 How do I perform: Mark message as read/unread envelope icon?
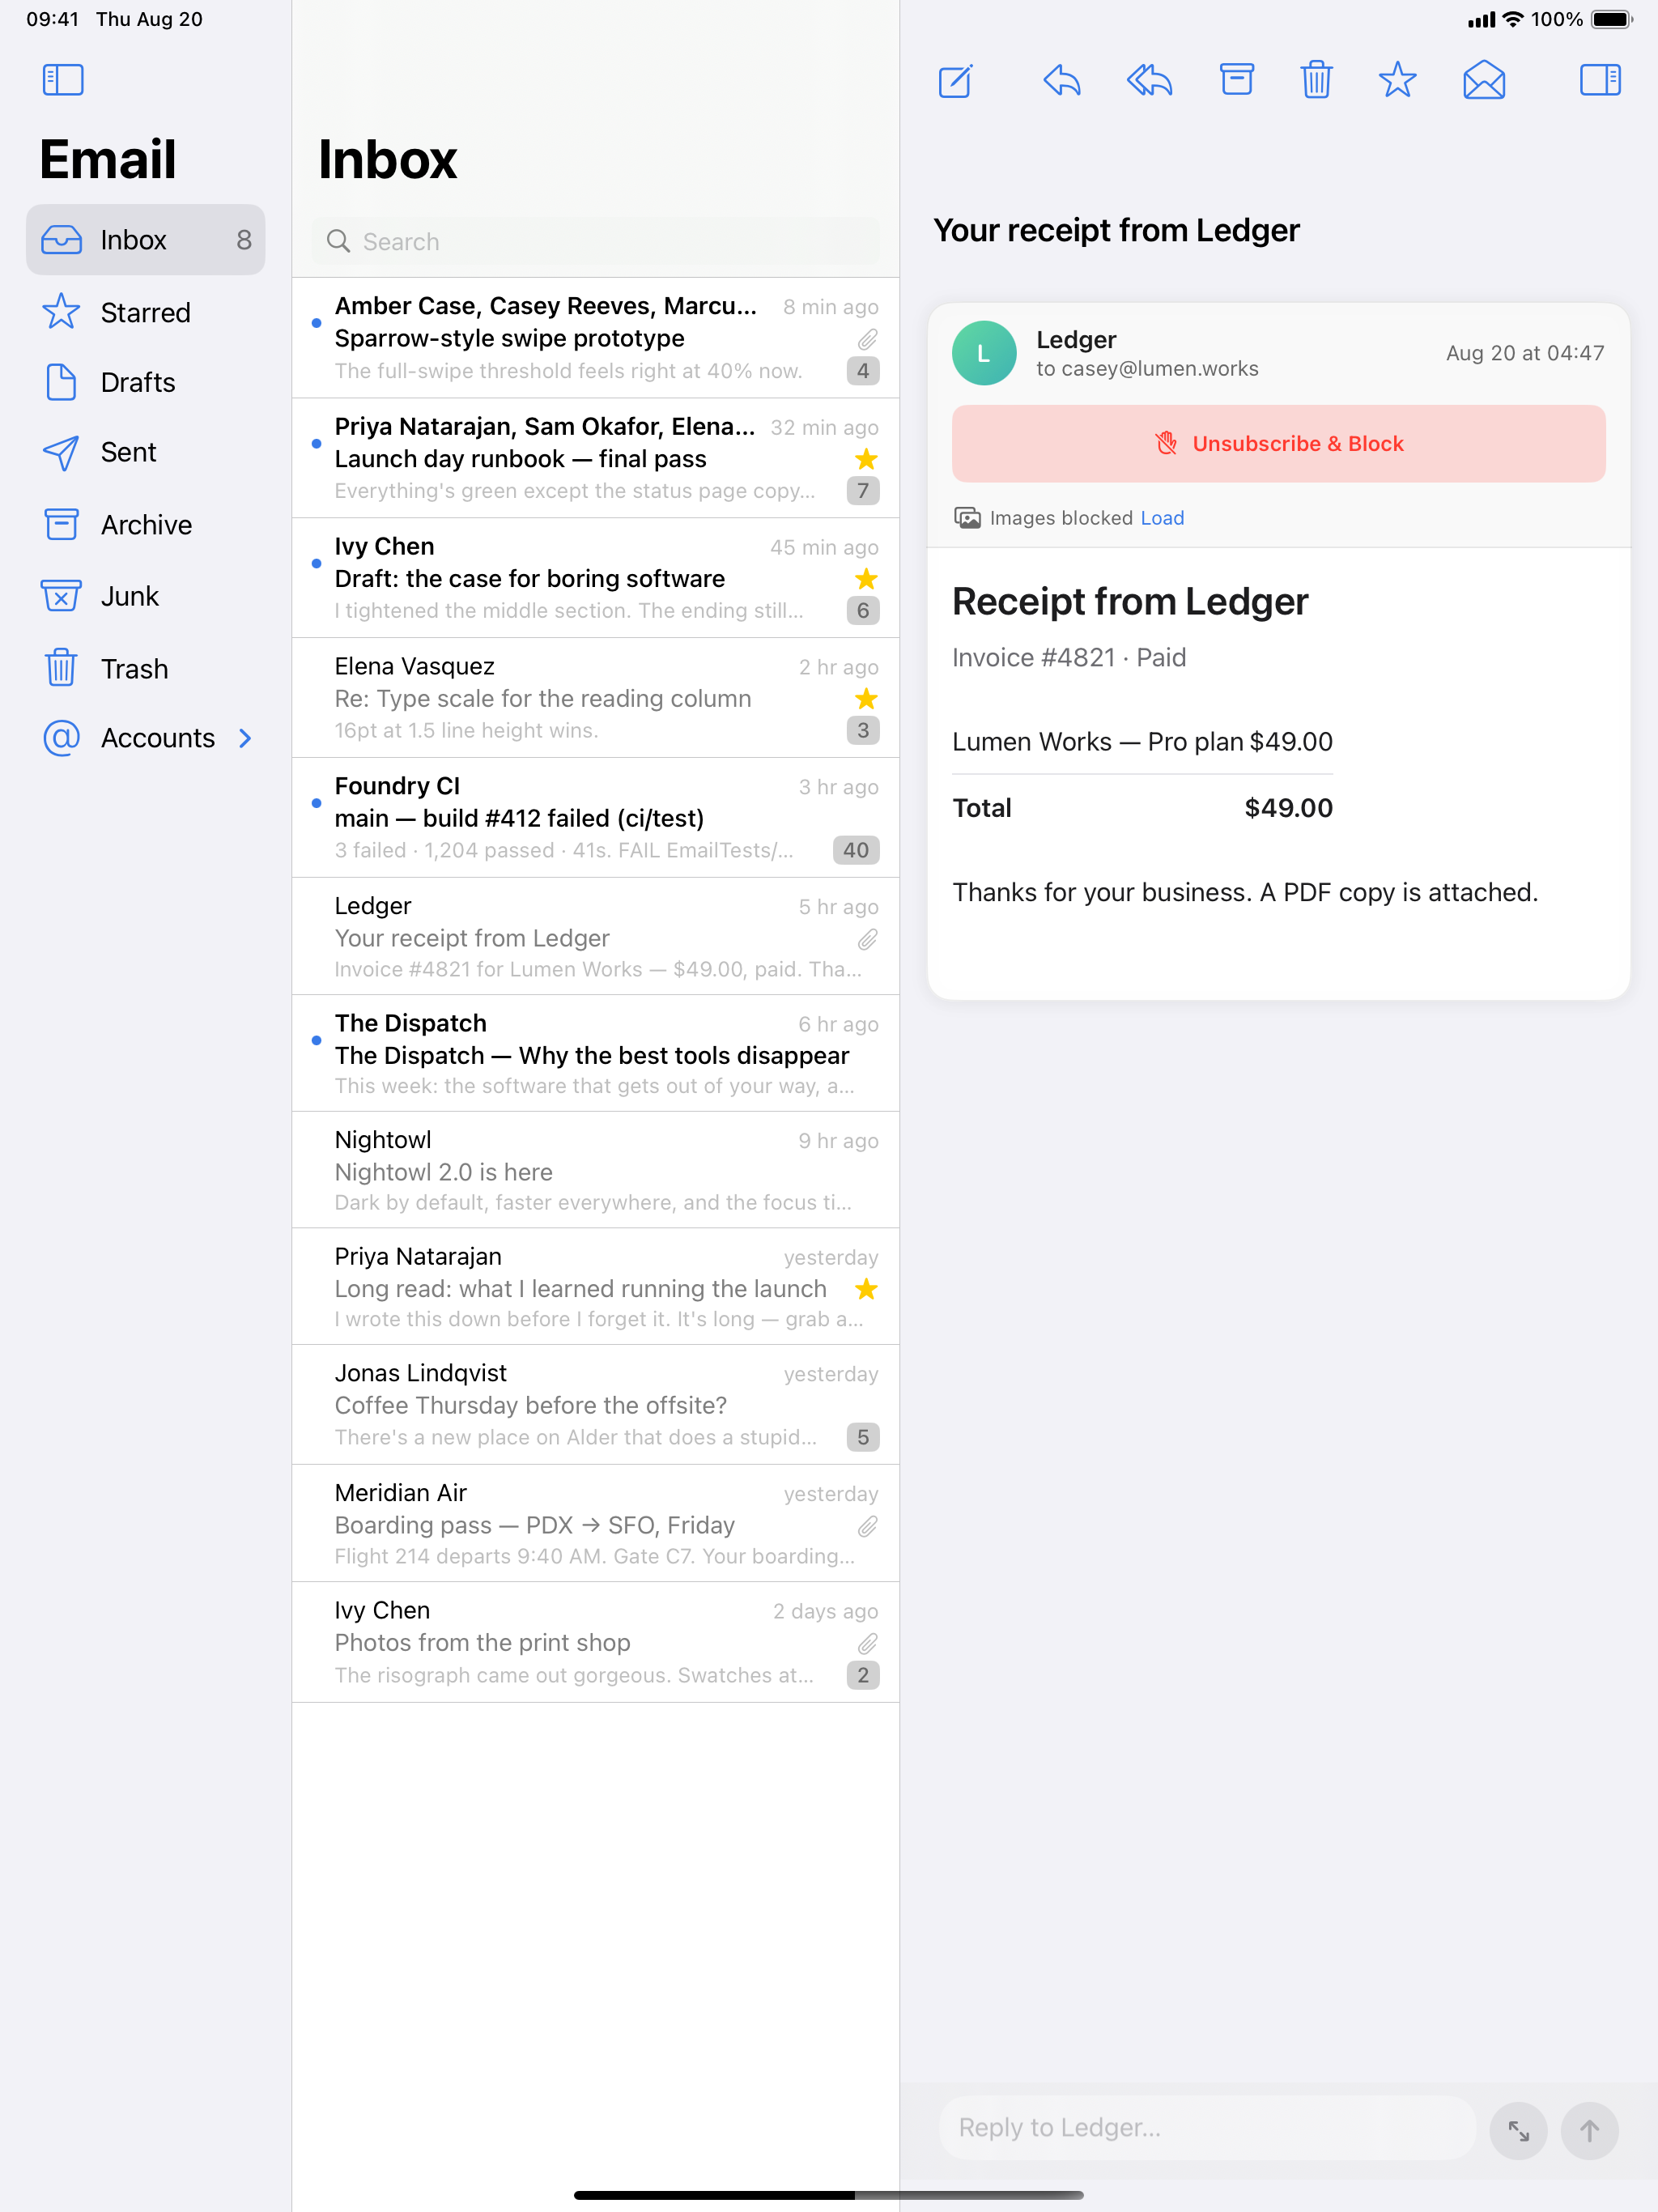point(1484,80)
